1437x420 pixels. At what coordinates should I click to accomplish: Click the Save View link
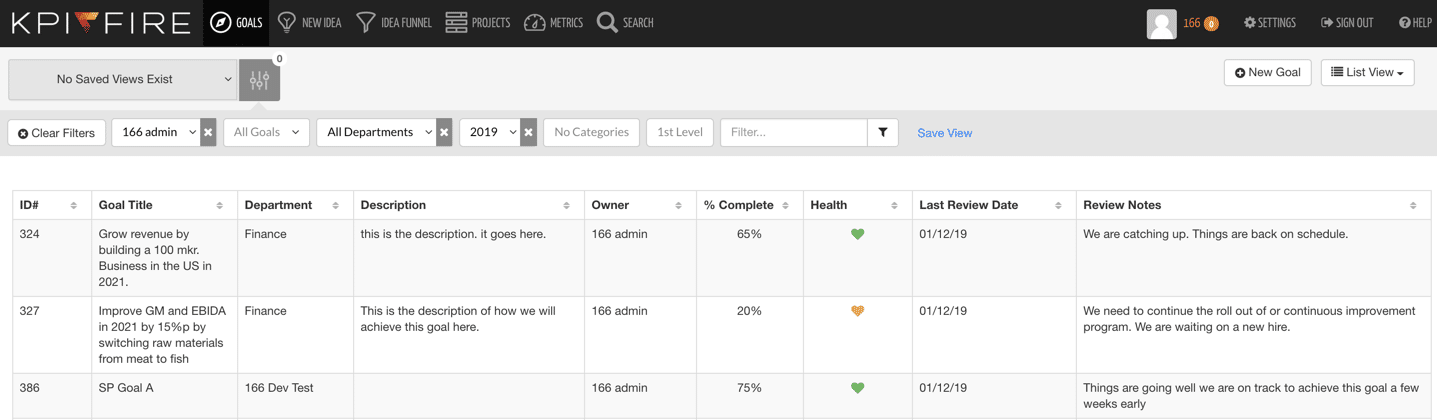coord(945,133)
